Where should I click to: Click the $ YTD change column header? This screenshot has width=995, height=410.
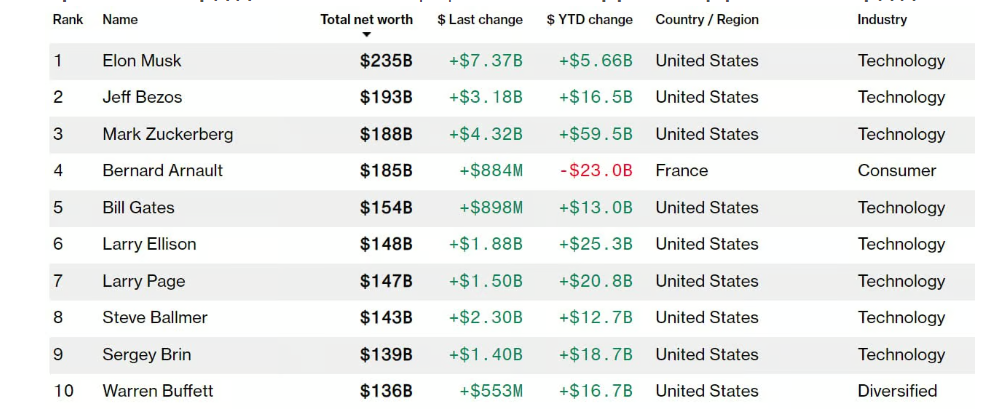pos(589,19)
